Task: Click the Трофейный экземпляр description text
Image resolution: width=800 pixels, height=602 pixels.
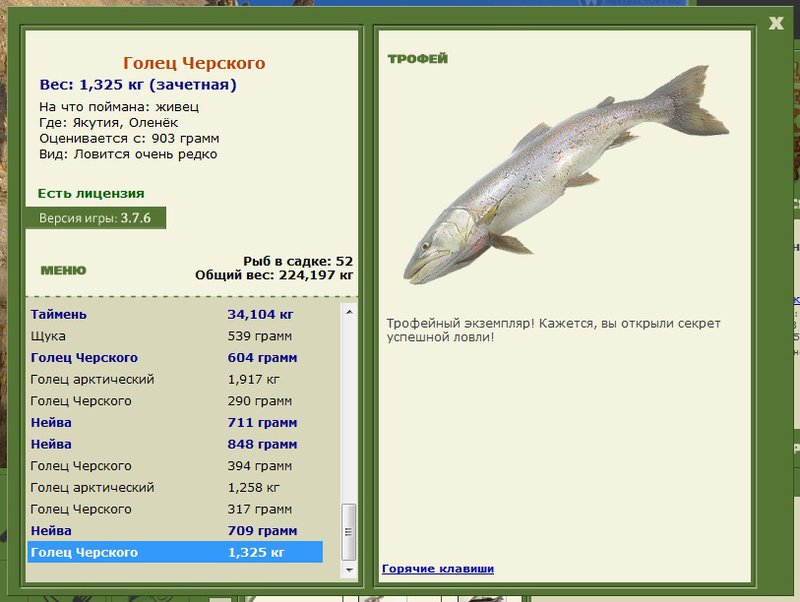Action: 554,330
